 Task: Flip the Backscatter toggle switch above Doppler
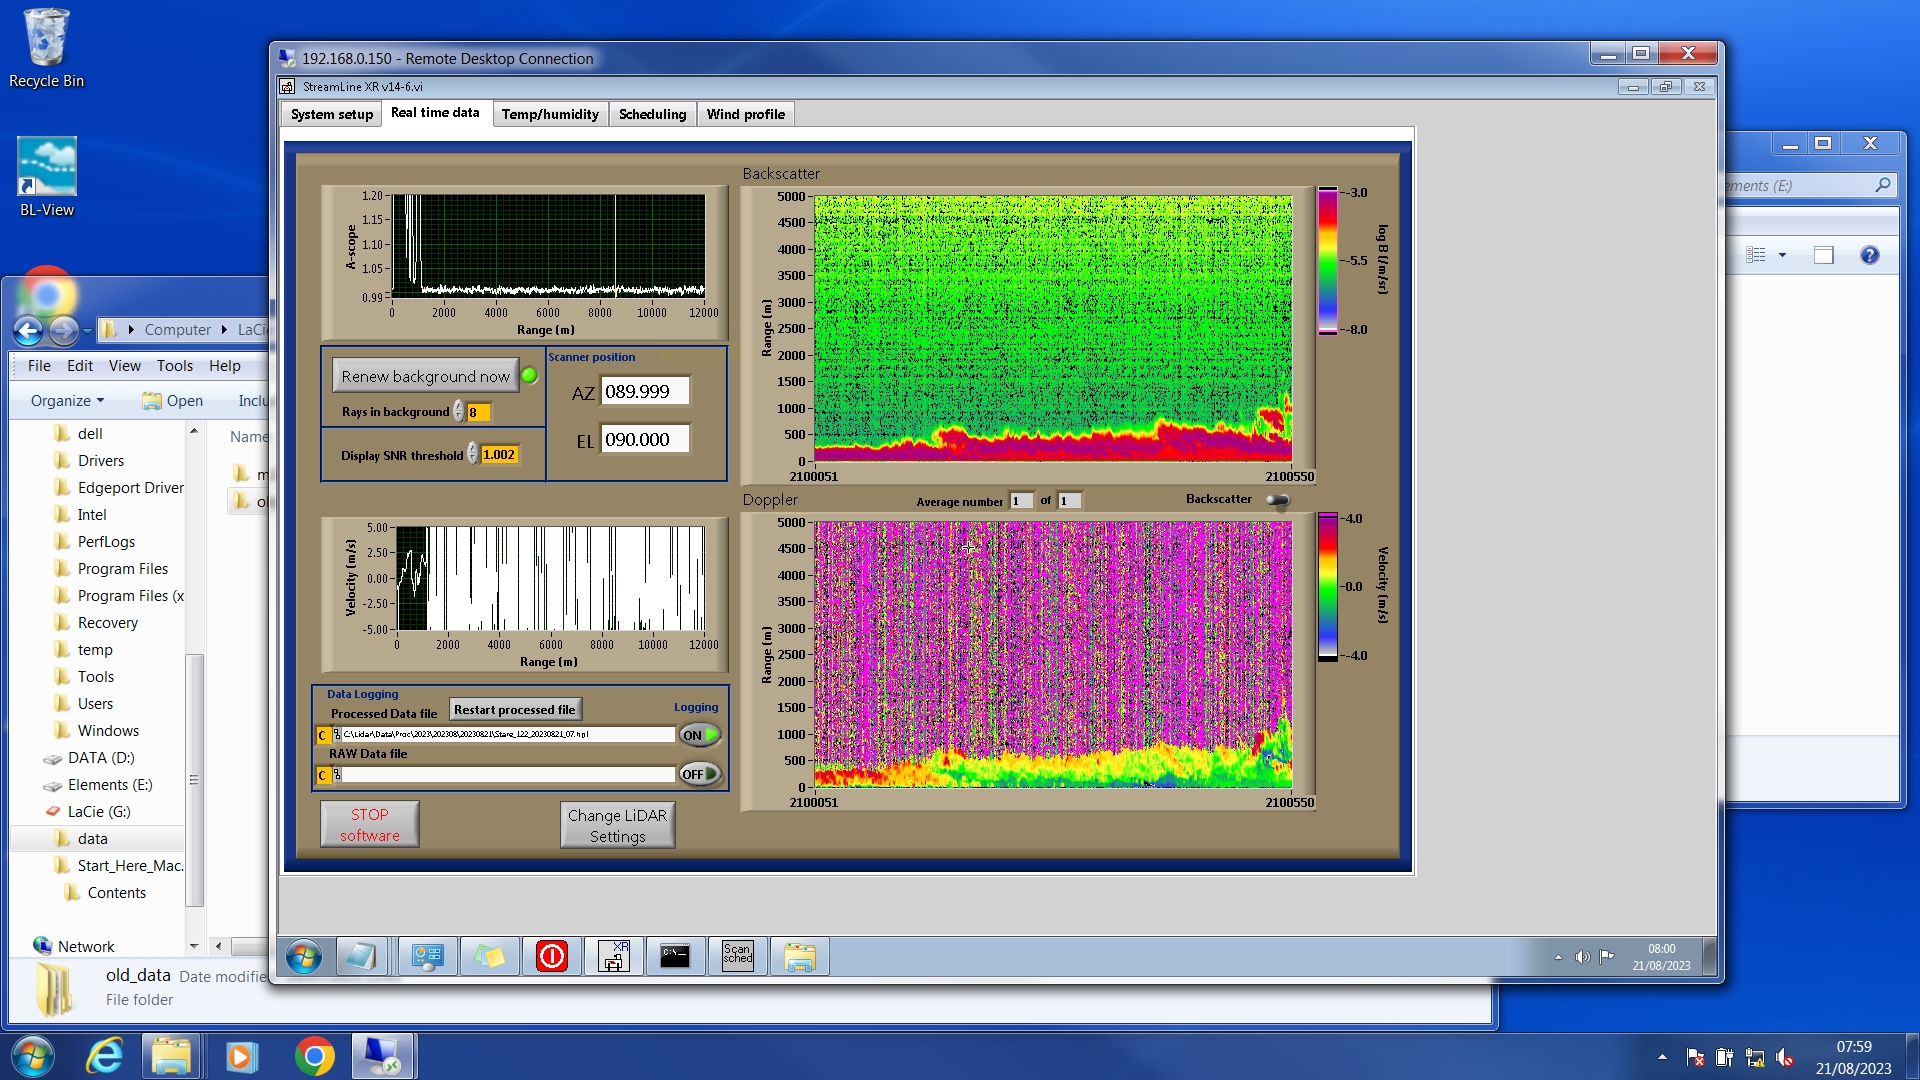(x=1277, y=500)
